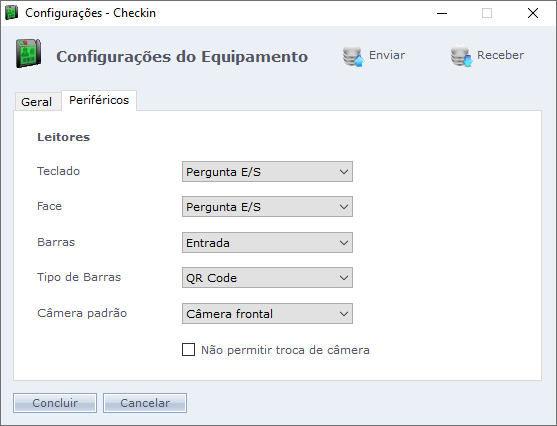The width and height of the screenshot is (557, 426).
Task: Change Tipo de Barras from QR Code
Action: (x=267, y=277)
